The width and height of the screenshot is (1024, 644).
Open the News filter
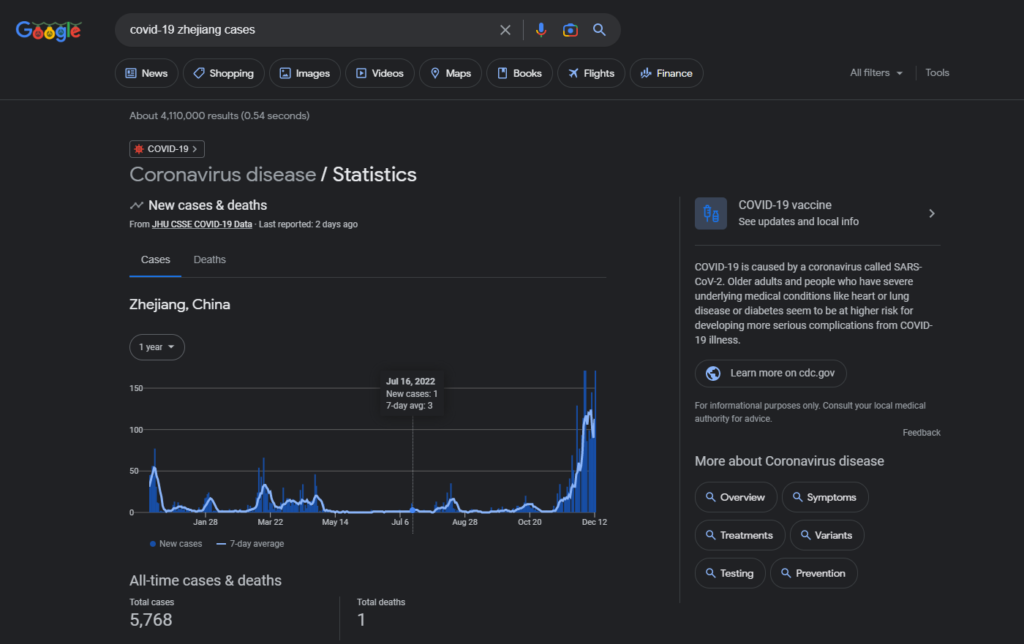[x=146, y=73]
